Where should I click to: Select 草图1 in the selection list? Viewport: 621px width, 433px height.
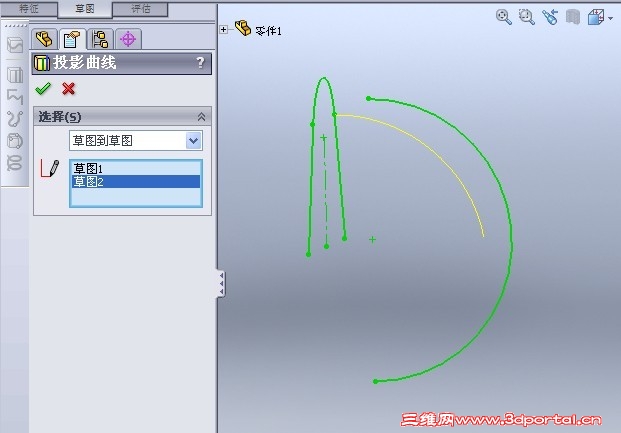tap(135, 168)
